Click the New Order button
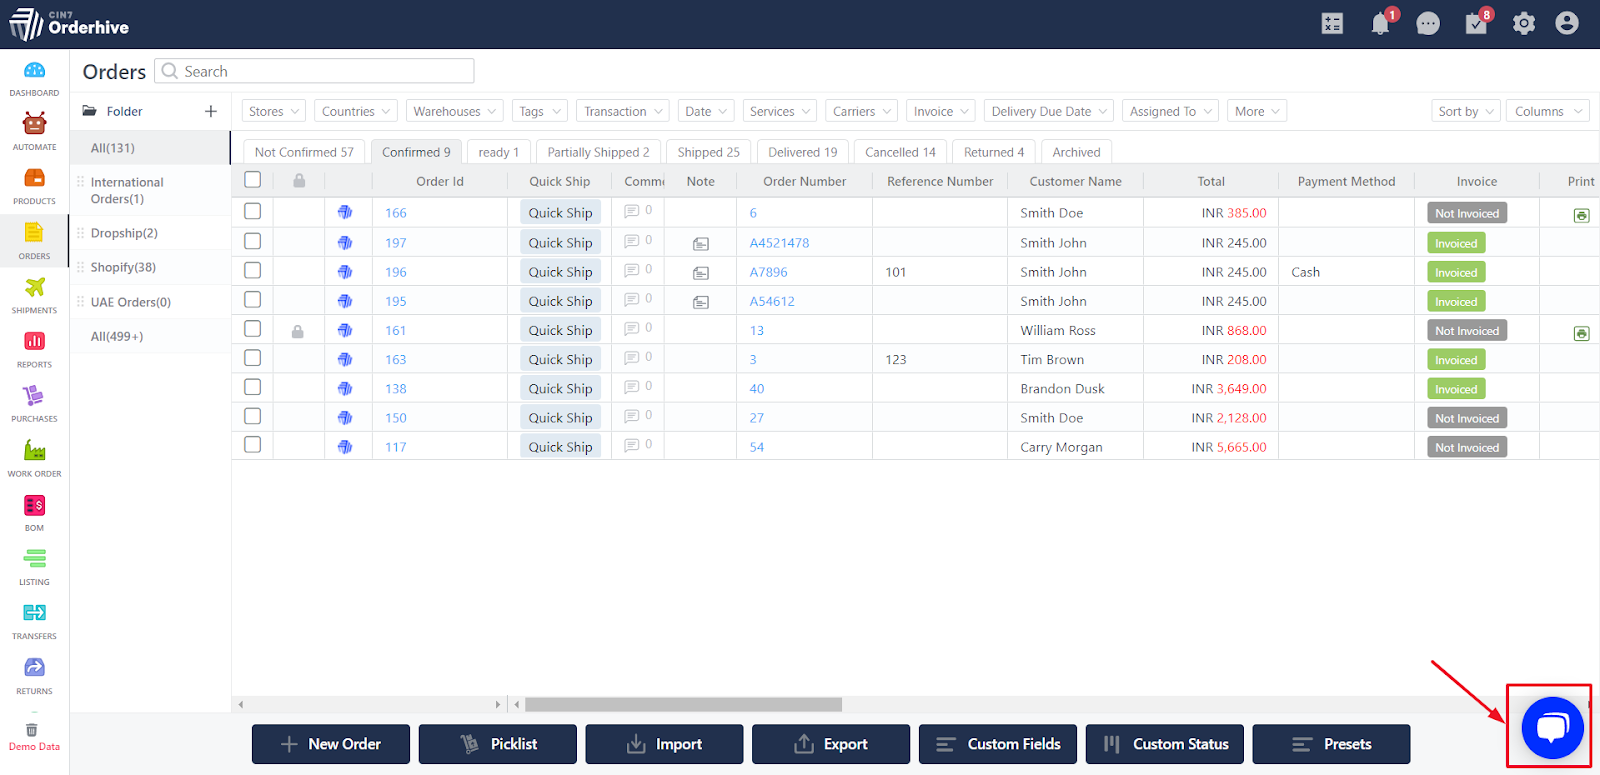This screenshot has width=1600, height=775. point(331,744)
